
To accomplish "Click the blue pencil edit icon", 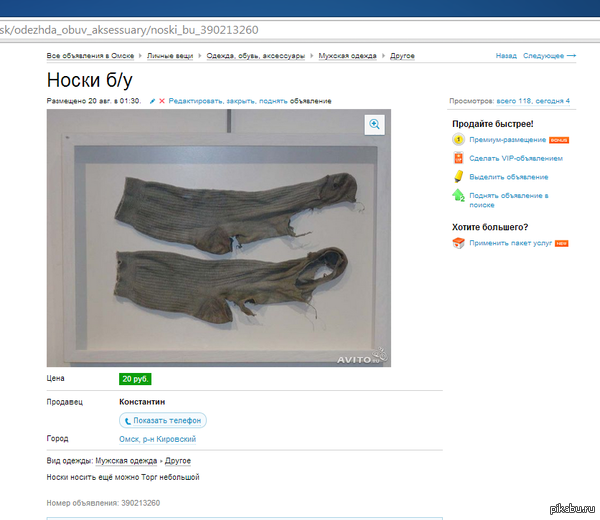I will [152, 101].
